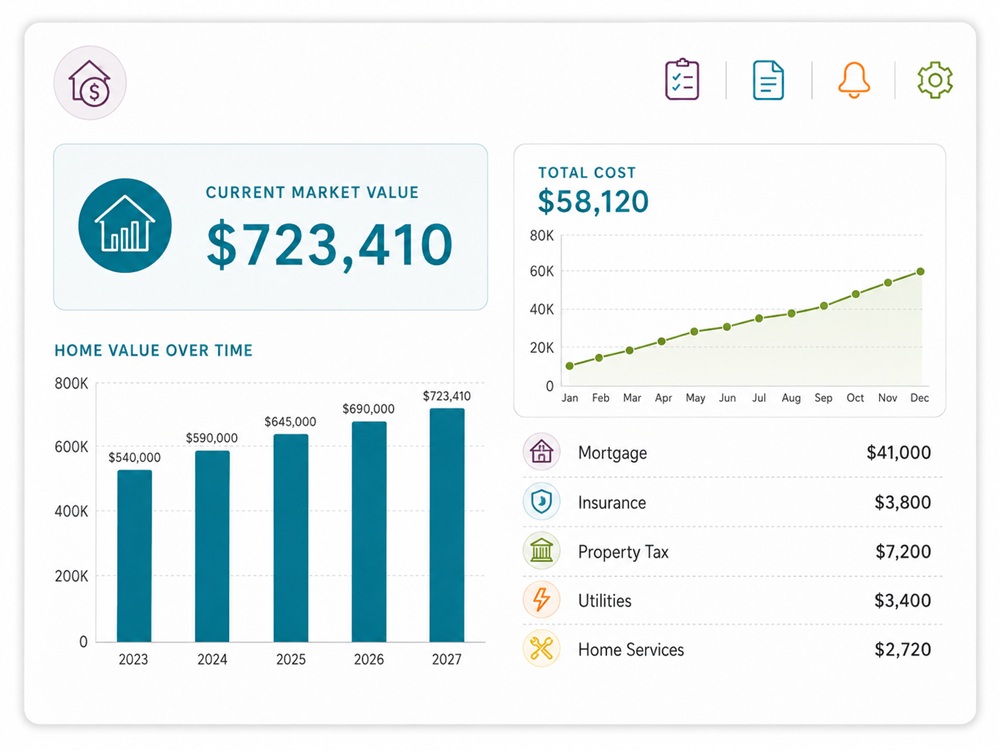
Task: Click the Utilities lightning bolt icon
Action: pos(541,599)
